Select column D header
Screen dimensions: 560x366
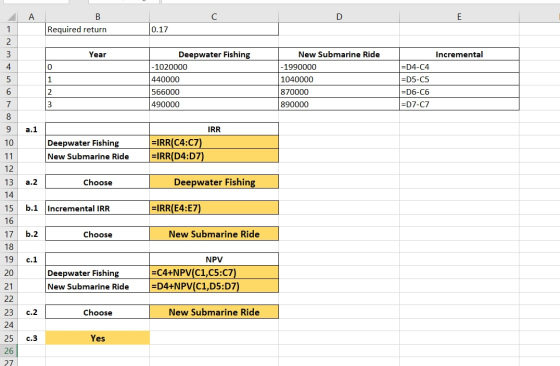click(339, 17)
